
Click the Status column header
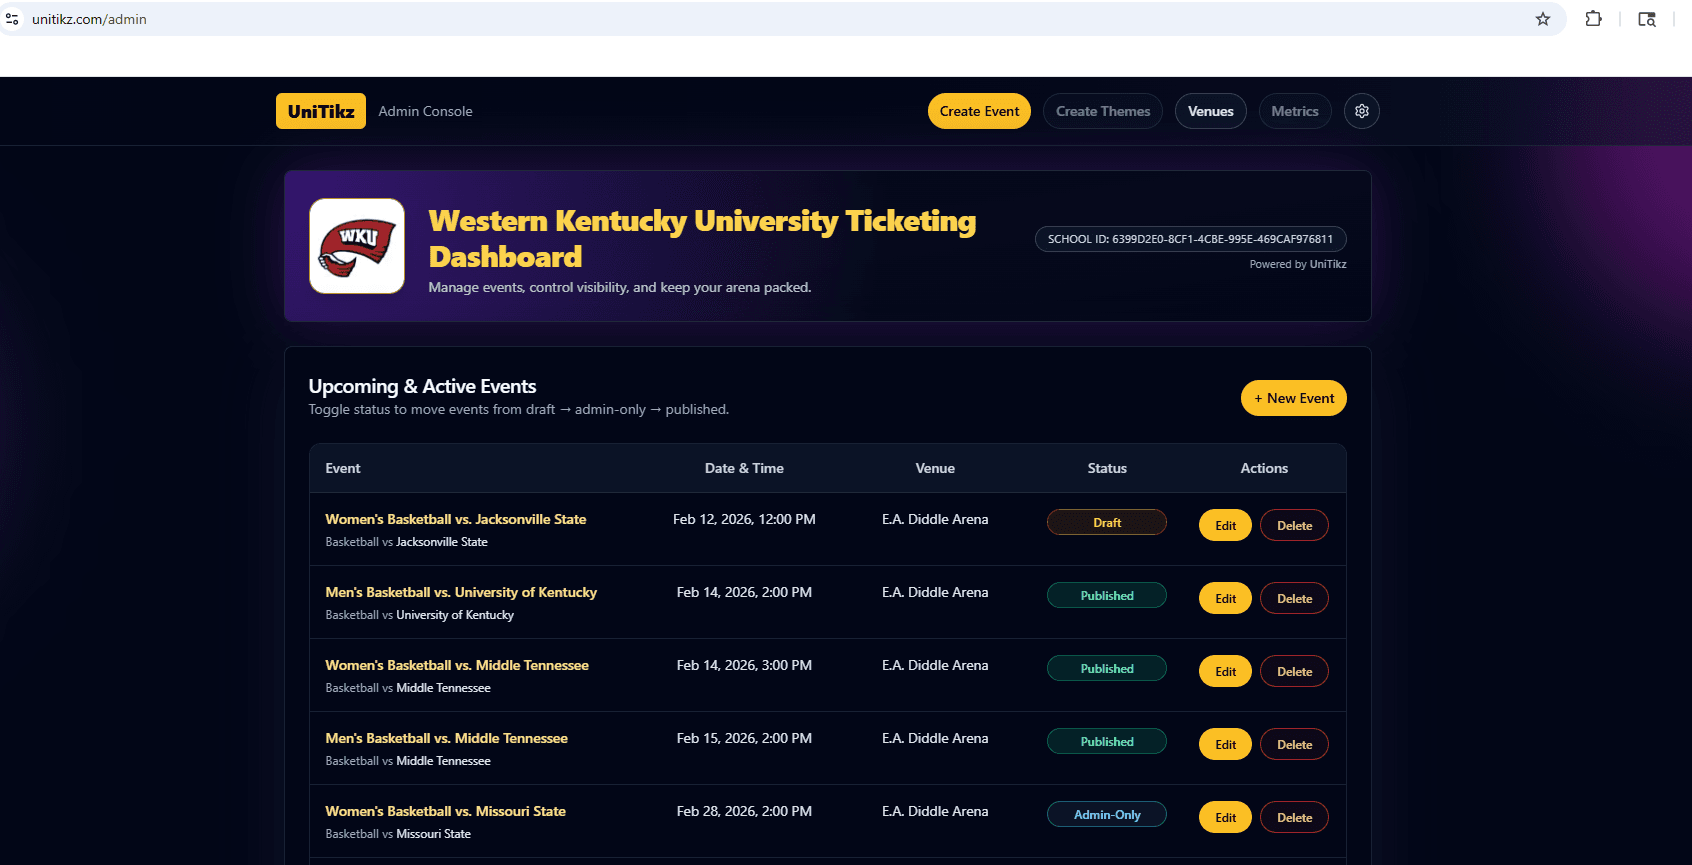[x=1107, y=468]
